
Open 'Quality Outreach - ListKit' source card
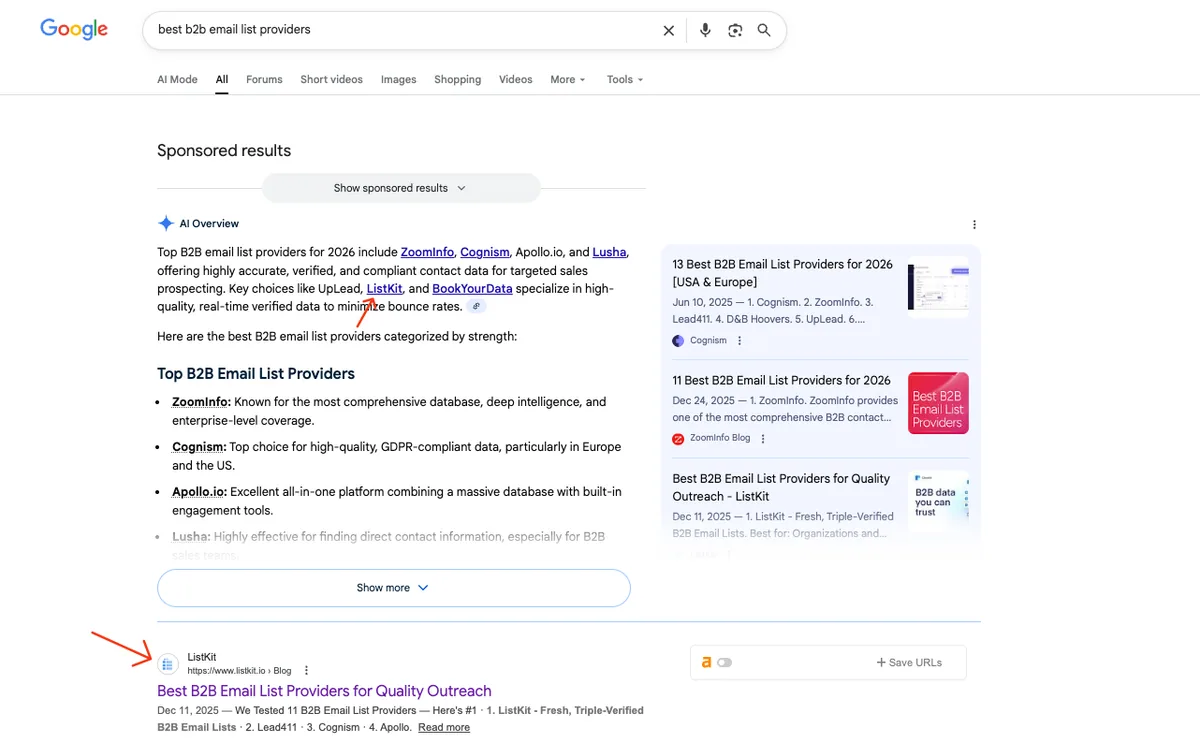click(x=820, y=506)
